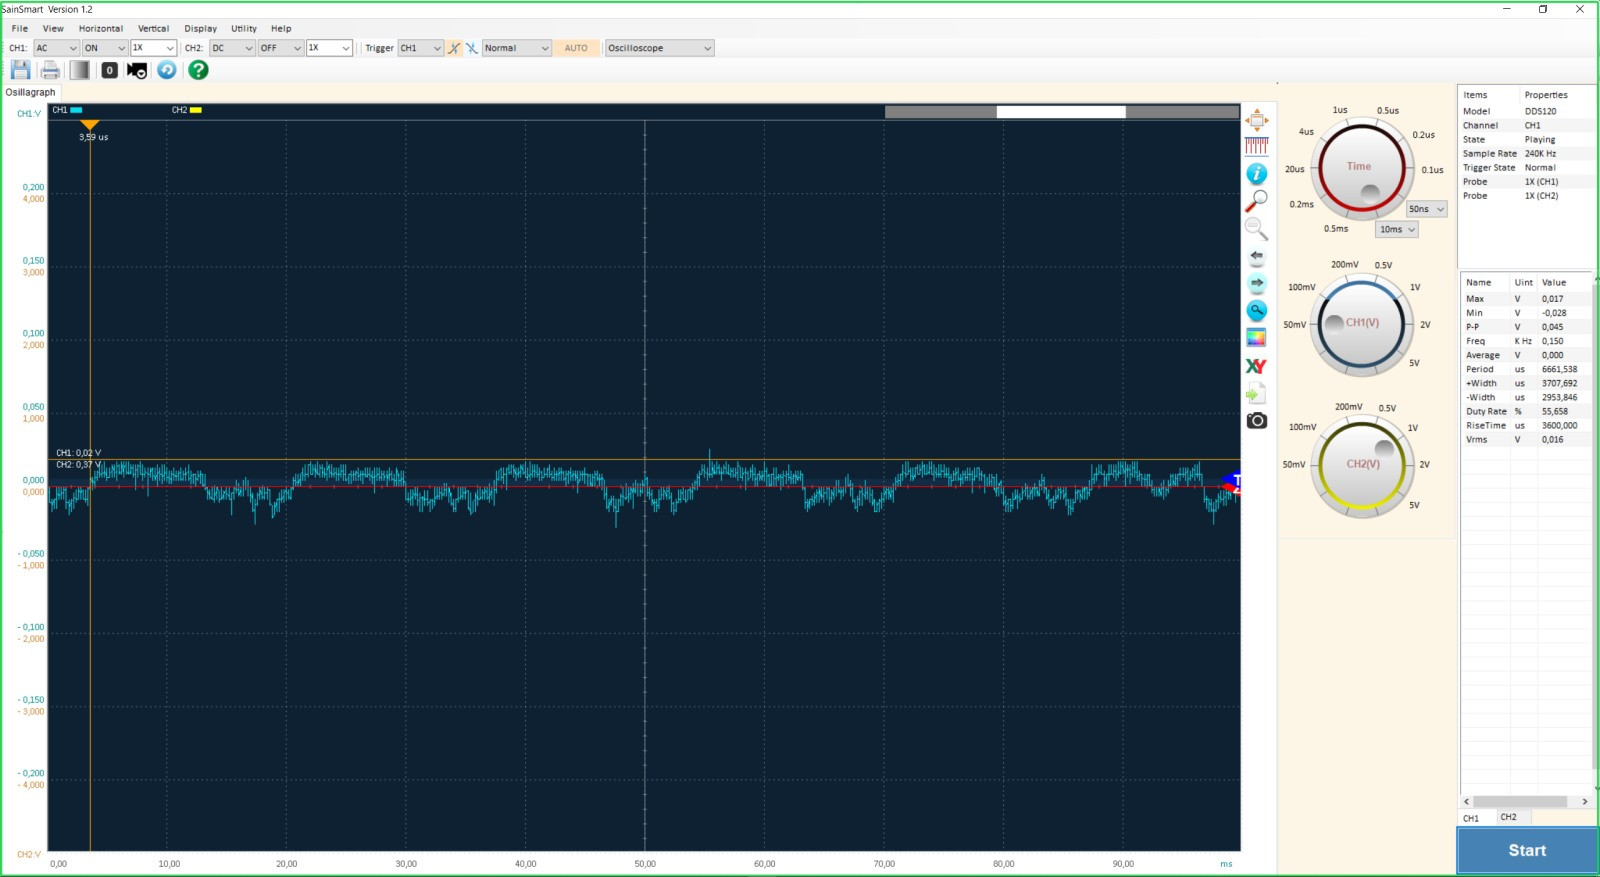Toggle rising edge trigger slope
The width and height of the screenshot is (1600, 877).
[454, 48]
